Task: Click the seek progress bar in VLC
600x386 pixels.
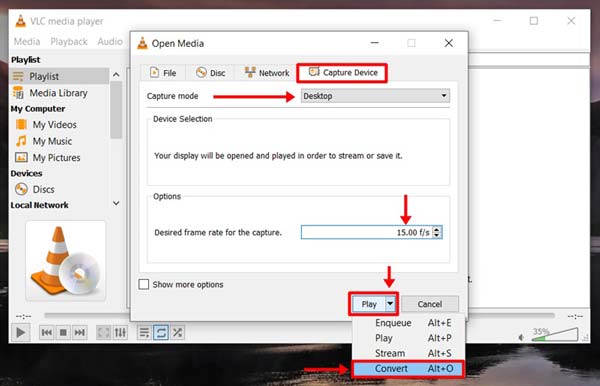Action: coord(299,316)
